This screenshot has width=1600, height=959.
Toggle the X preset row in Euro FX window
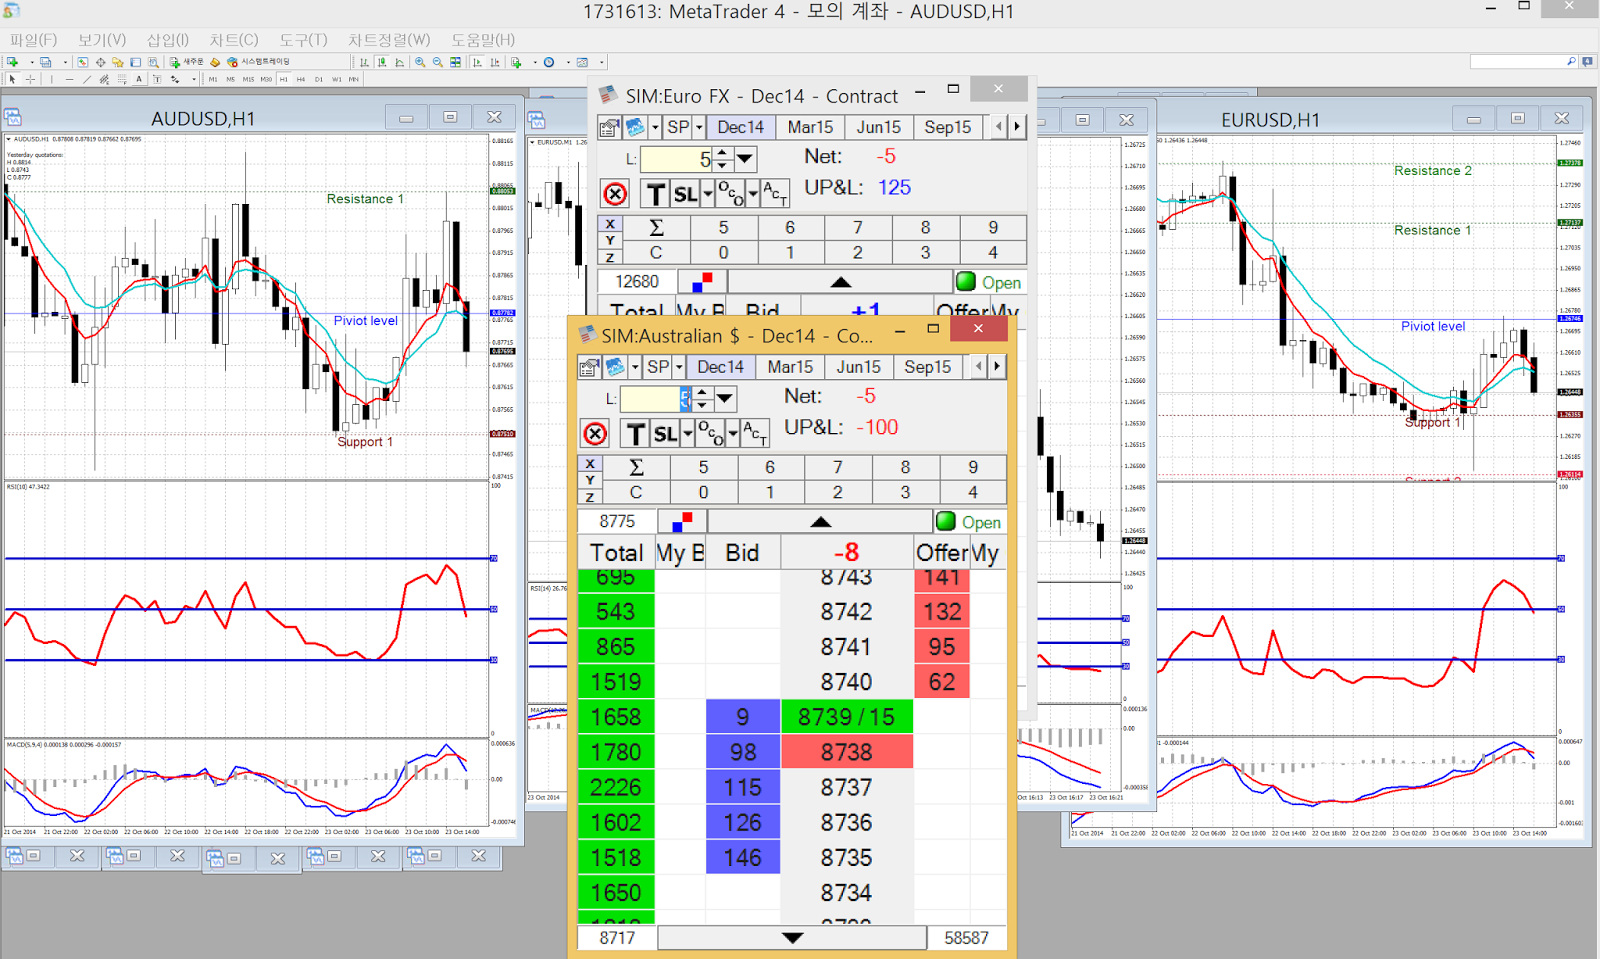(610, 224)
